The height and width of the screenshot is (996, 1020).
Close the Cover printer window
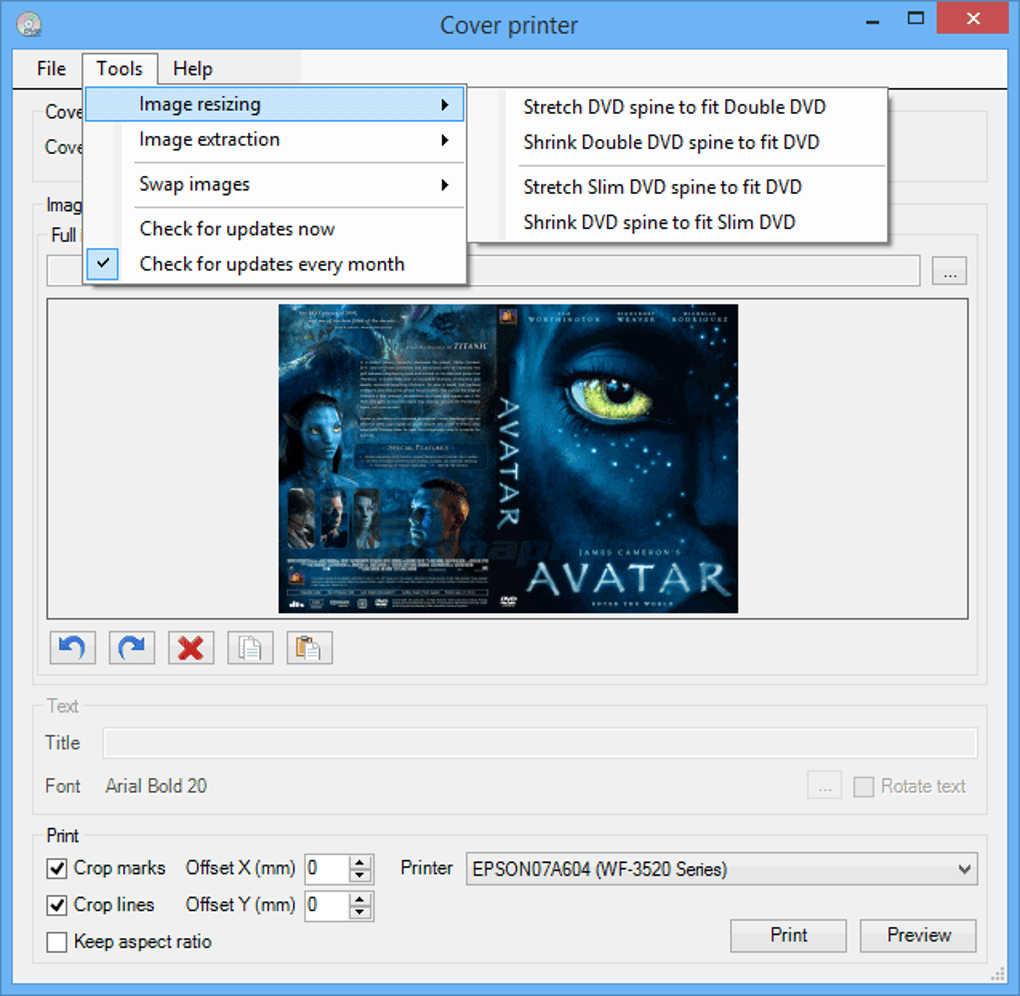pyautogui.click(x=973, y=18)
